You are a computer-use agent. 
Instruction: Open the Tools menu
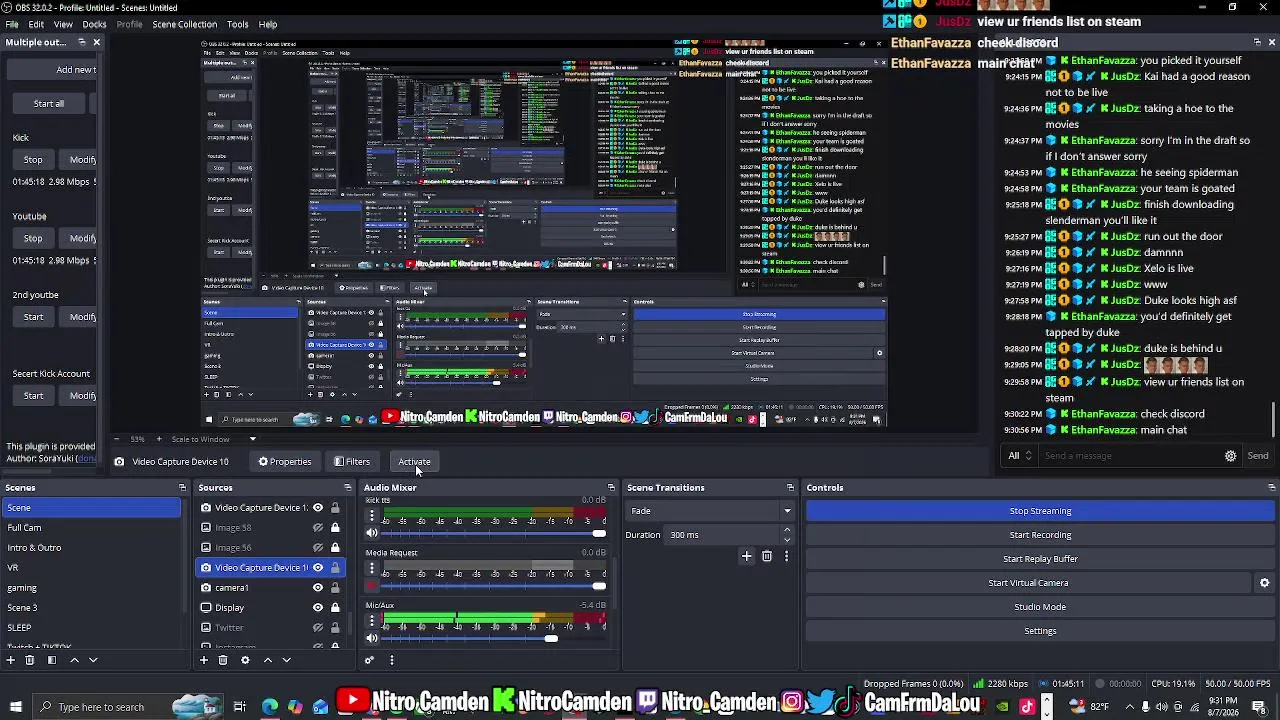click(238, 24)
